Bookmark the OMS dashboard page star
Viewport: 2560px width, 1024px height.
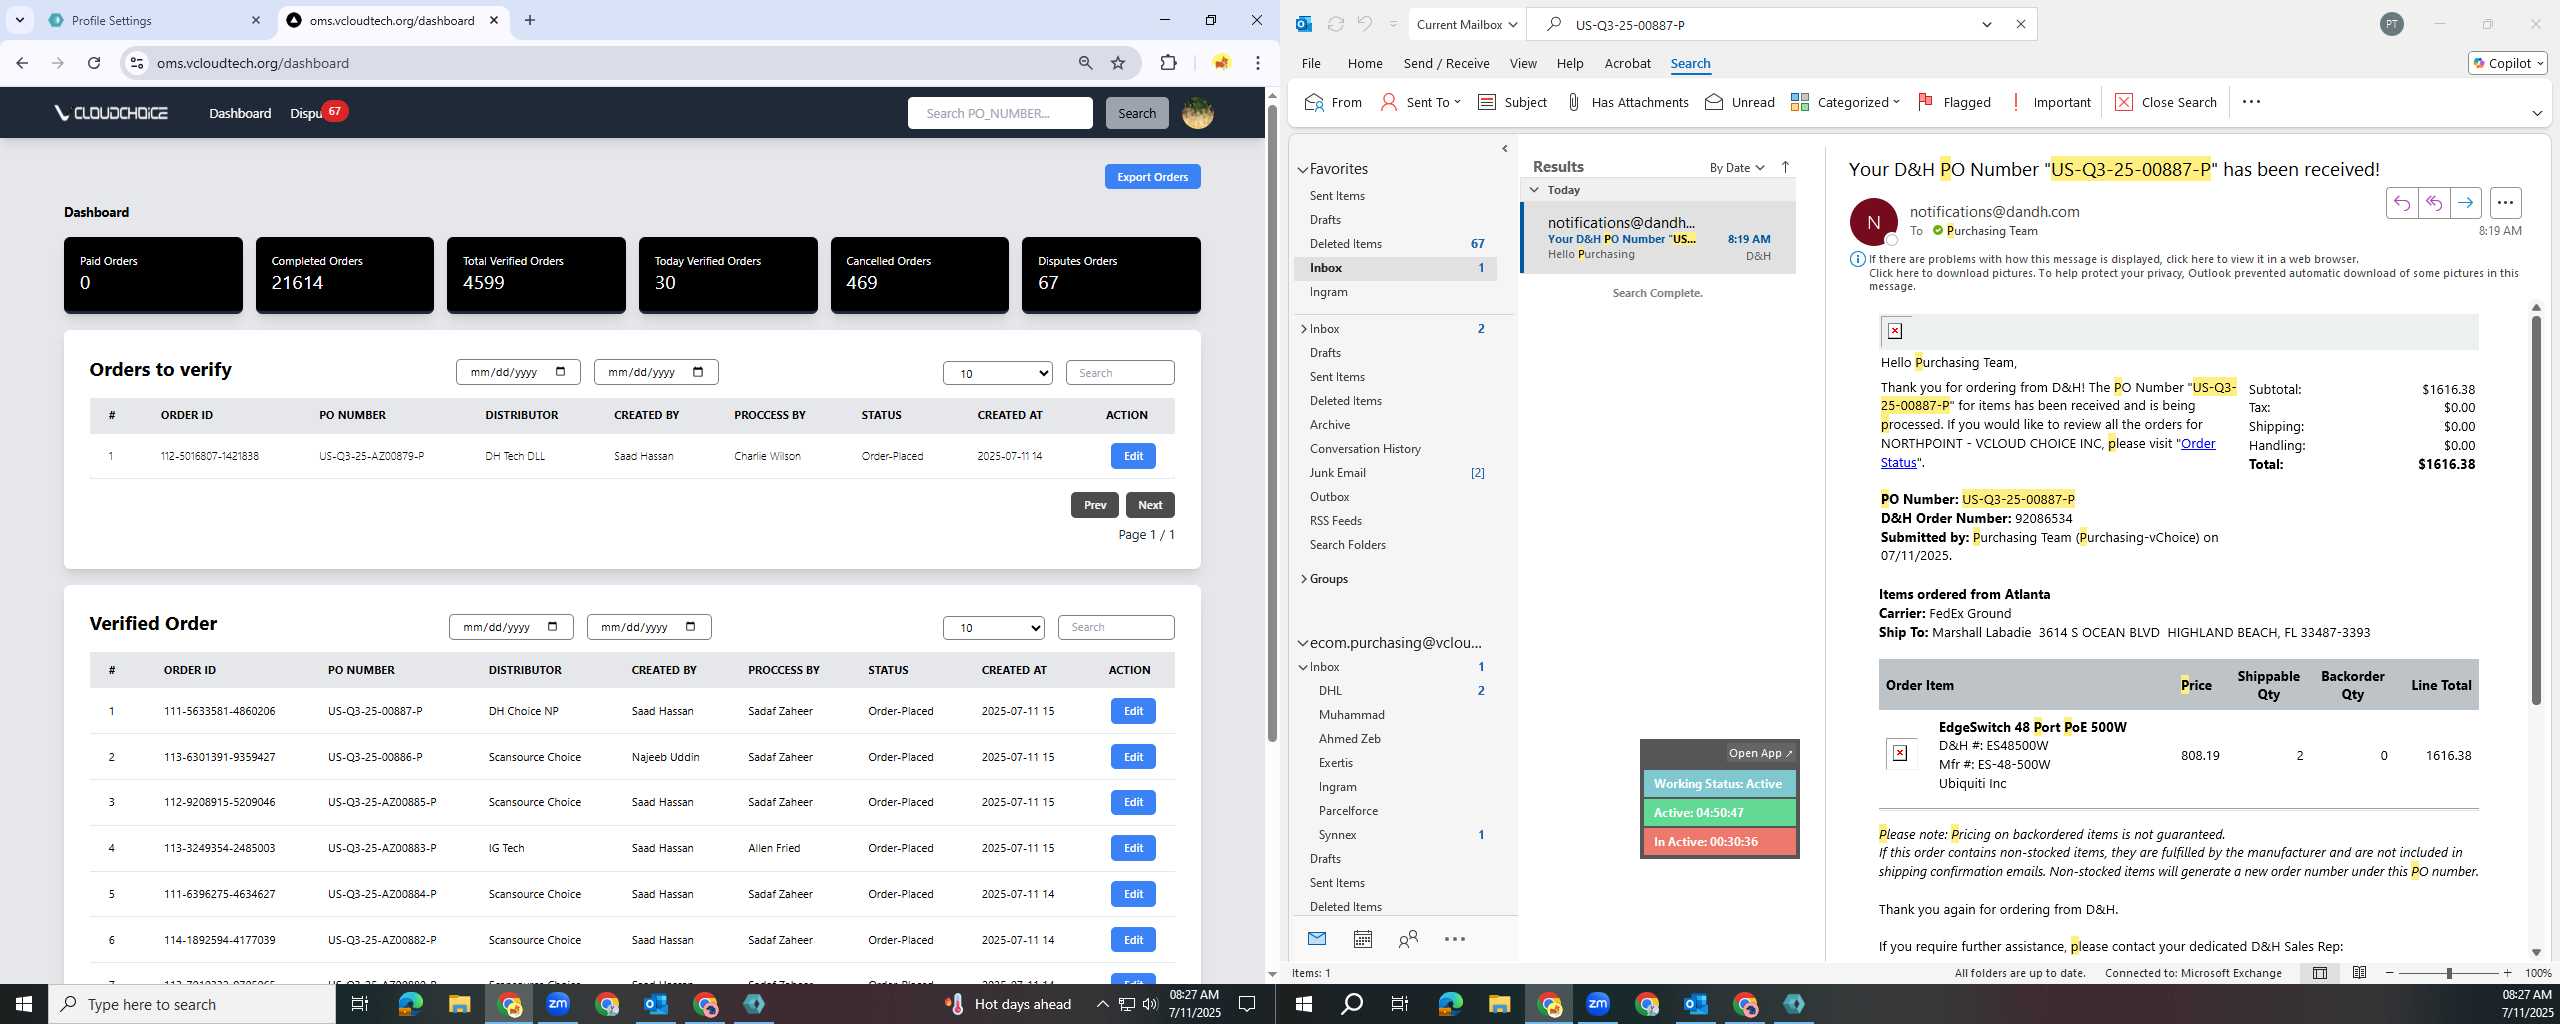(1118, 63)
